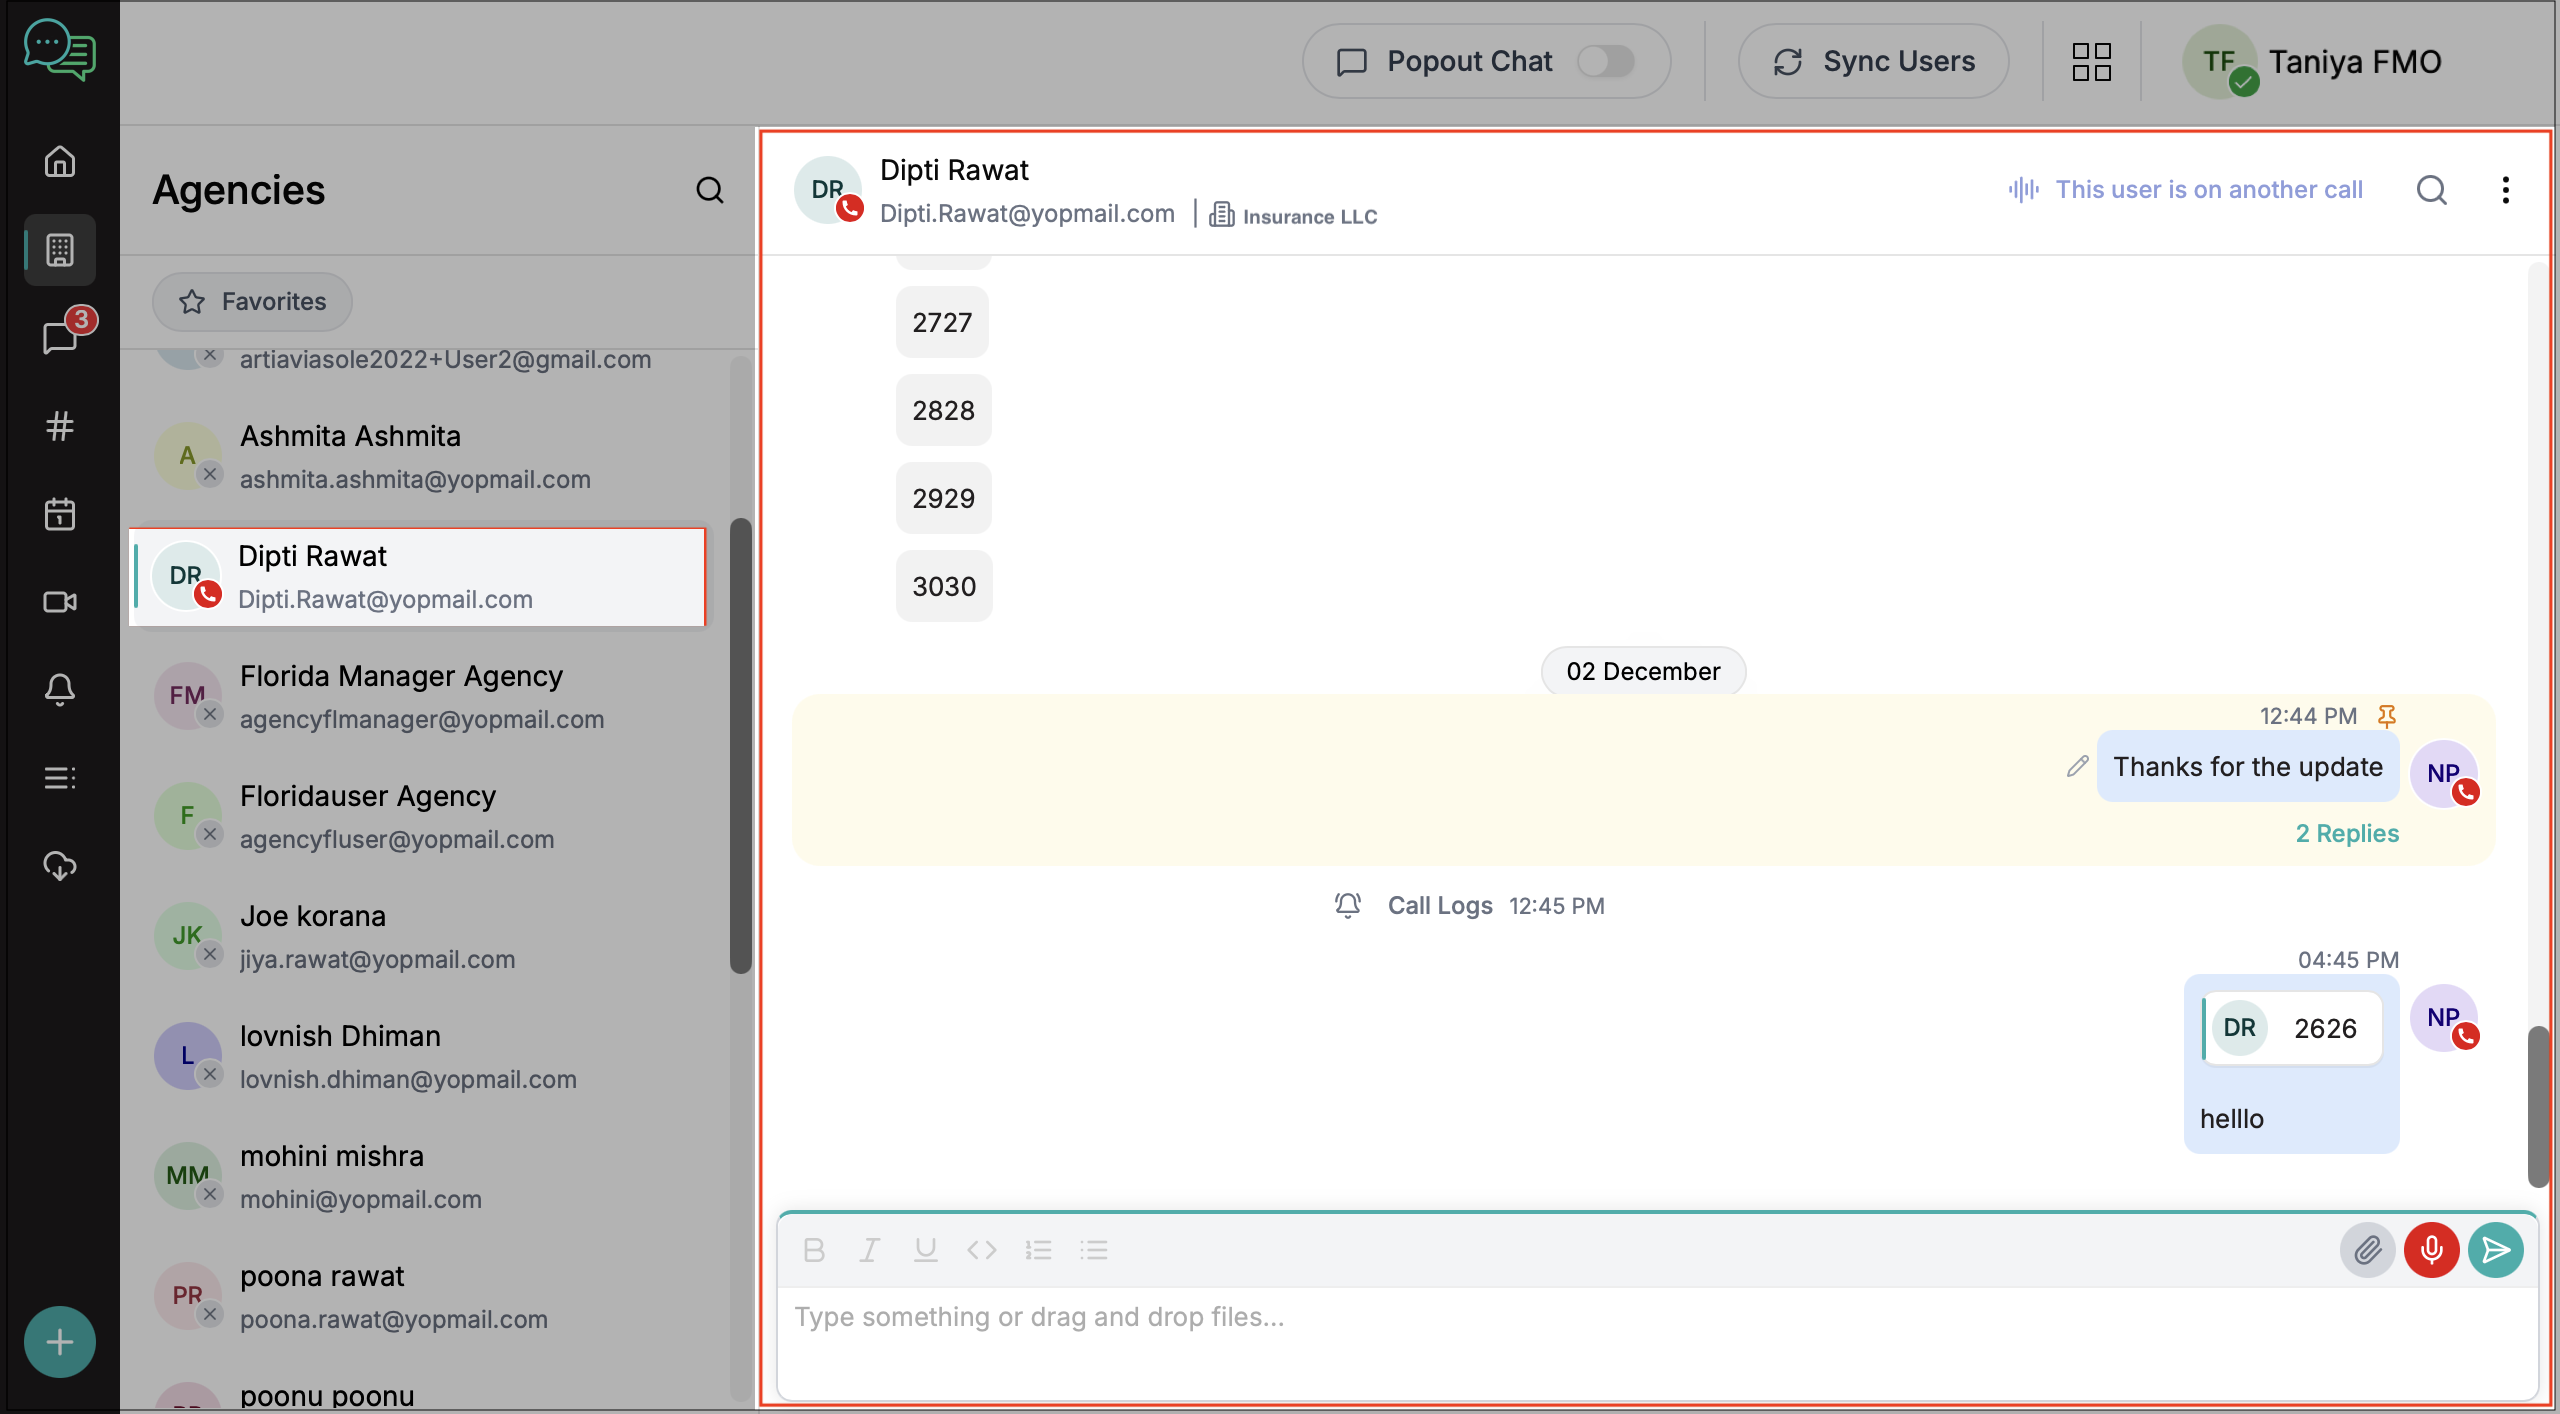Open video meetings camera icon
The height and width of the screenshot is (1414, 2560).
(60, 602)
